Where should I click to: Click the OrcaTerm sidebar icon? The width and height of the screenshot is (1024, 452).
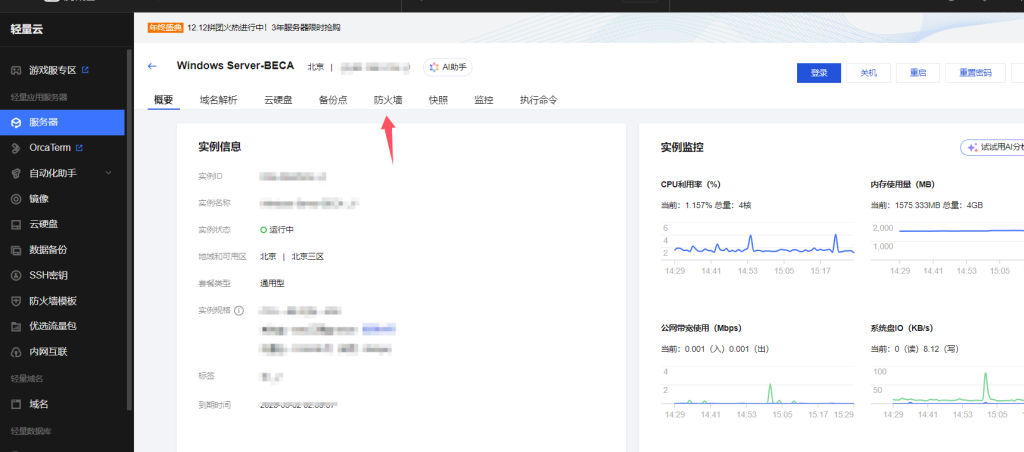pos(16,148)
